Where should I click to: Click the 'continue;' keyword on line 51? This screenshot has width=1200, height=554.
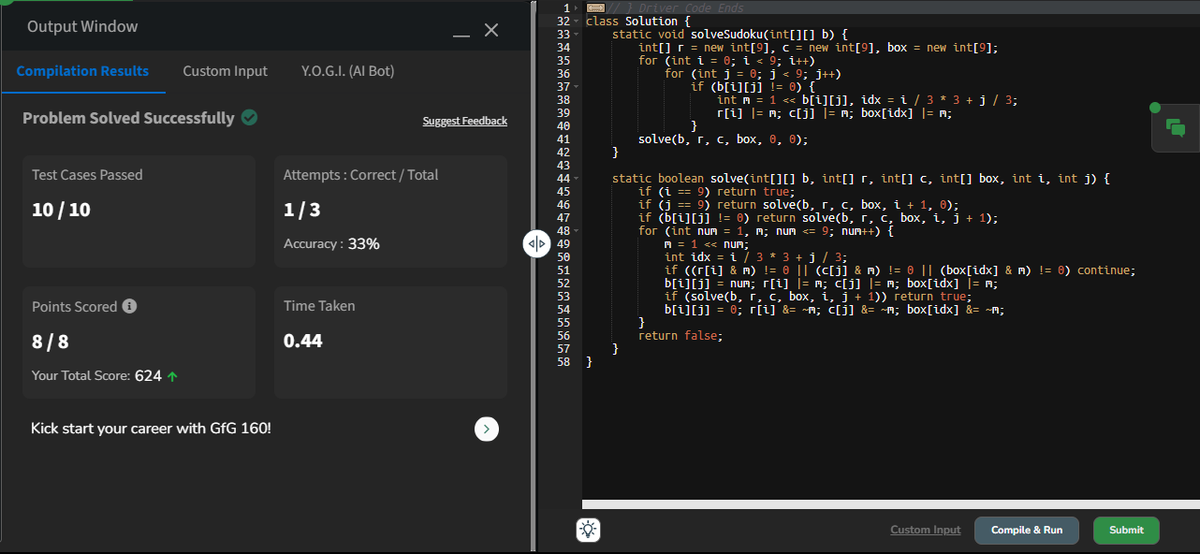coord(1107,270)
